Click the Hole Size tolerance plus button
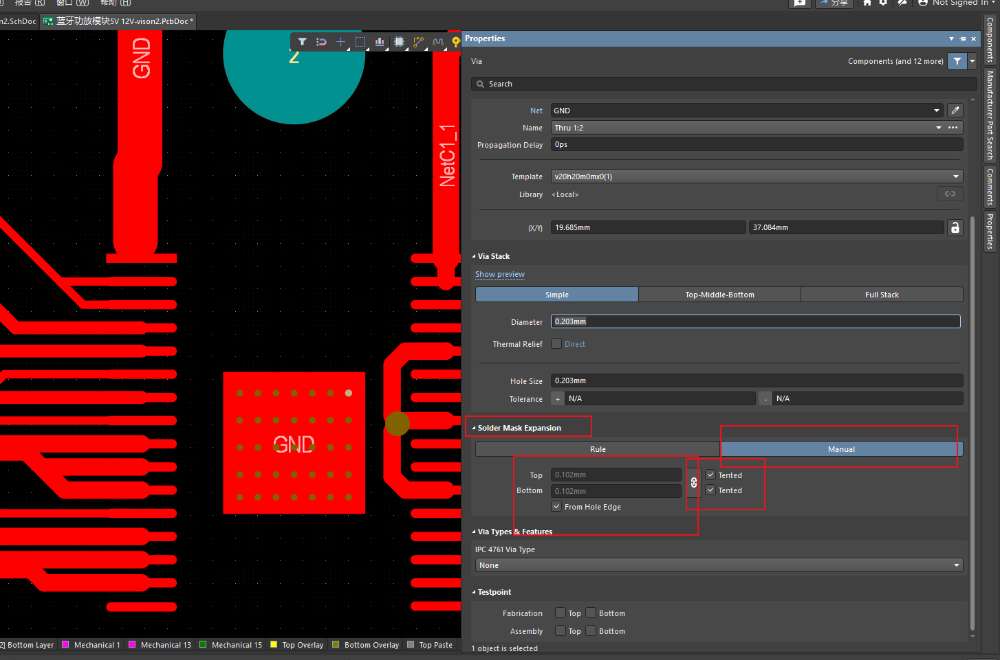Viewport: 1000px width, 660px height. coord(557,399)
